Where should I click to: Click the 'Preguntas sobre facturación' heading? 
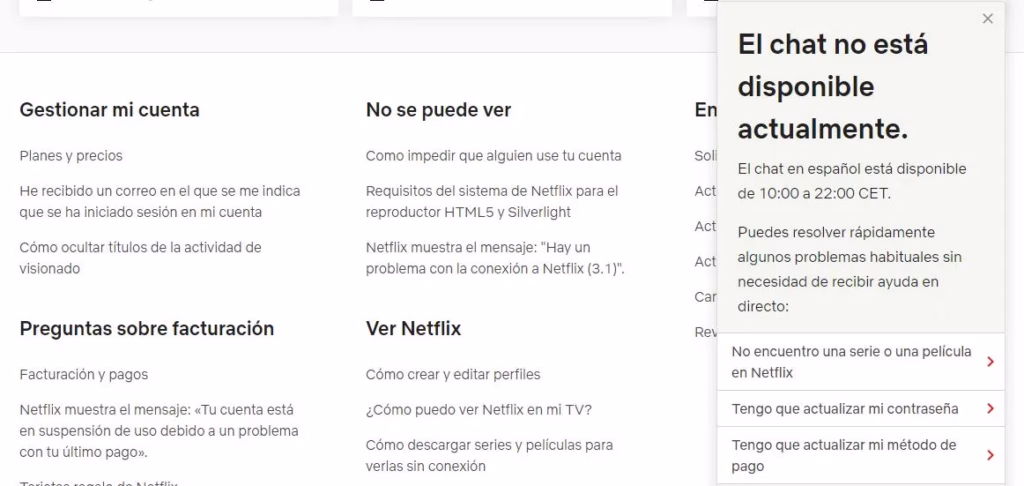[x=147, y=328]
